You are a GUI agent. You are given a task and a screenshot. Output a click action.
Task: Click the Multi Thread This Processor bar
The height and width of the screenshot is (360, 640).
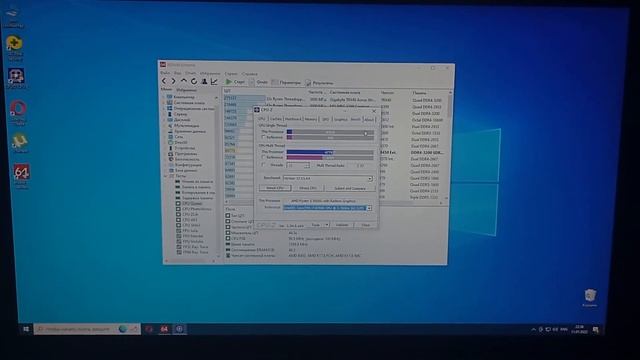point(330,152)
